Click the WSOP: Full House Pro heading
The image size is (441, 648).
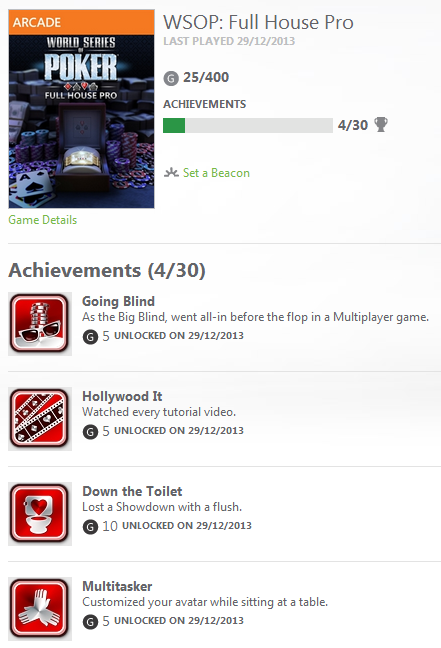pyautogui.click(x=258, y=22)
